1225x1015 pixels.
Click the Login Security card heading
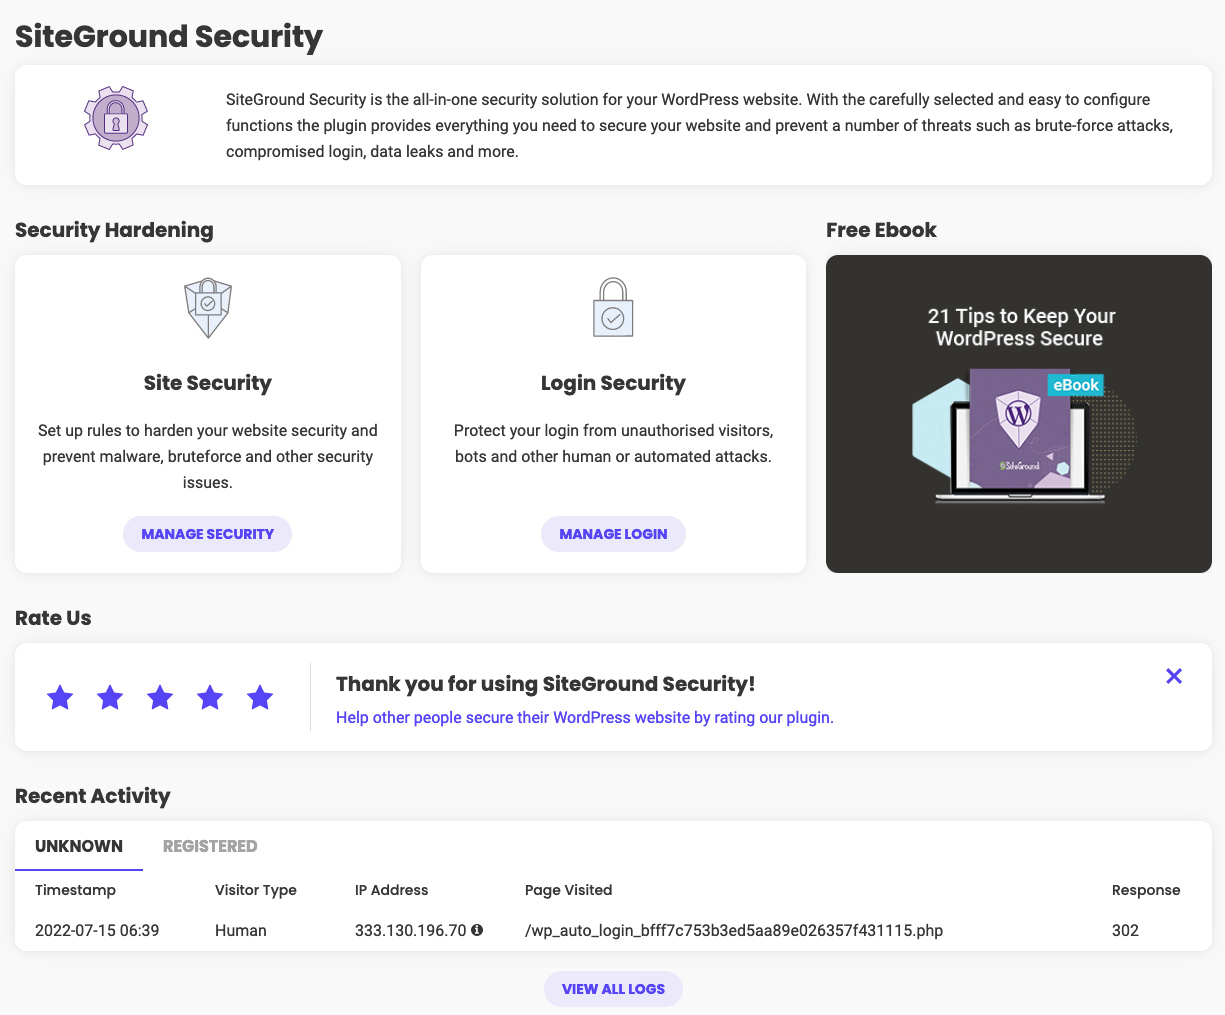point(613,383)
